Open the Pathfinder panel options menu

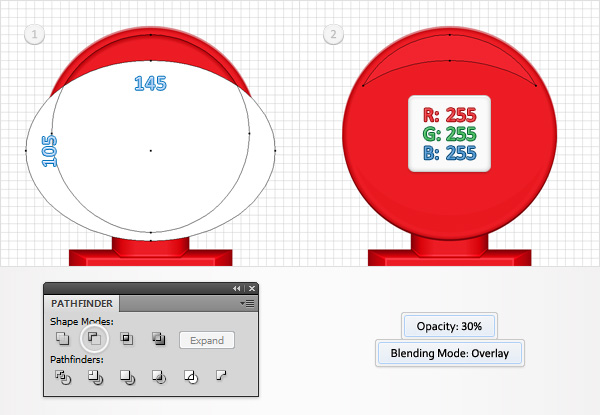pyautogui.click(x=247, y=304)
